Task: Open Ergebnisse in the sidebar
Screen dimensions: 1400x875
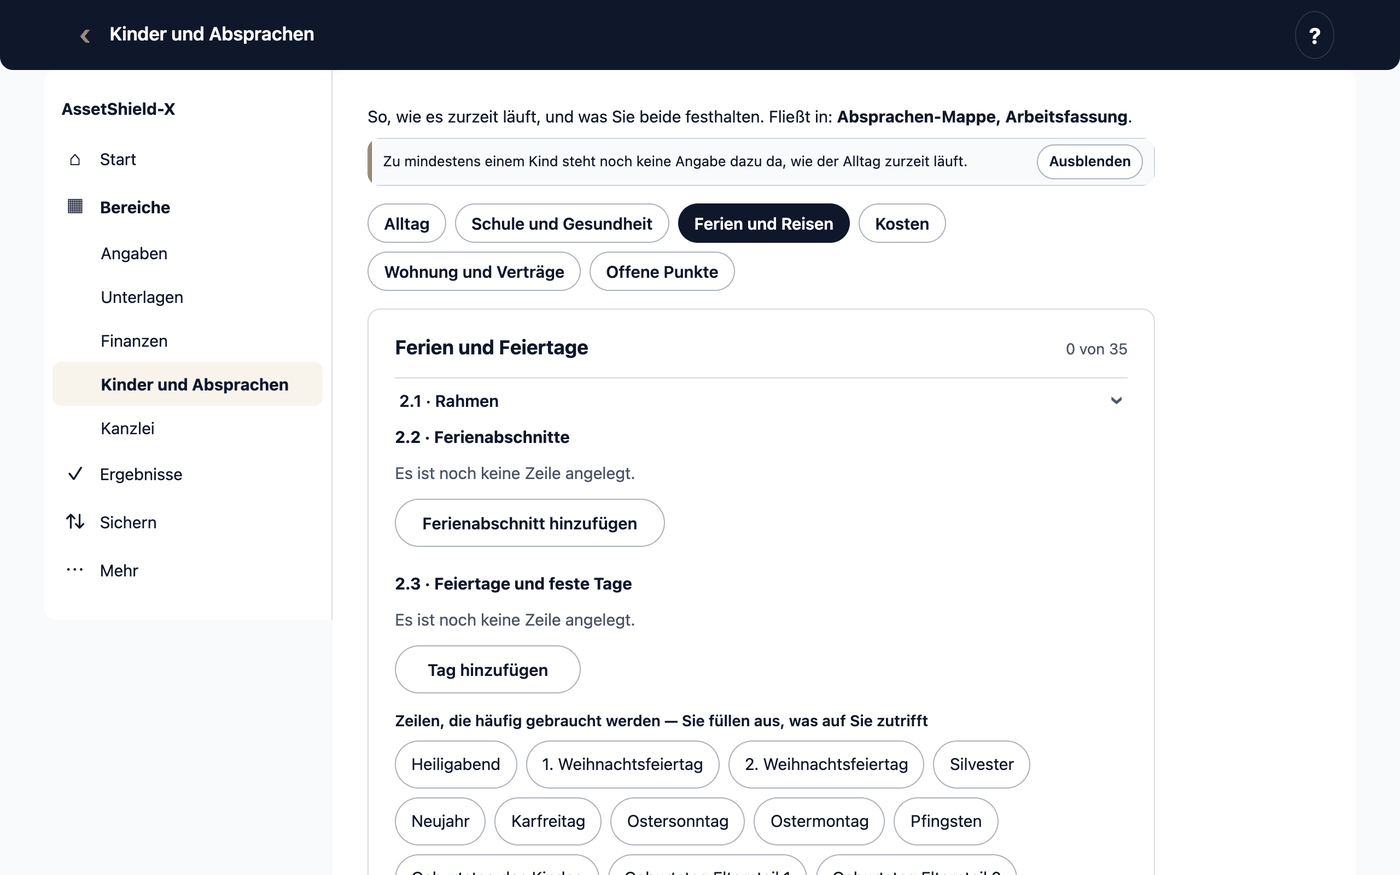Action: 188,474
